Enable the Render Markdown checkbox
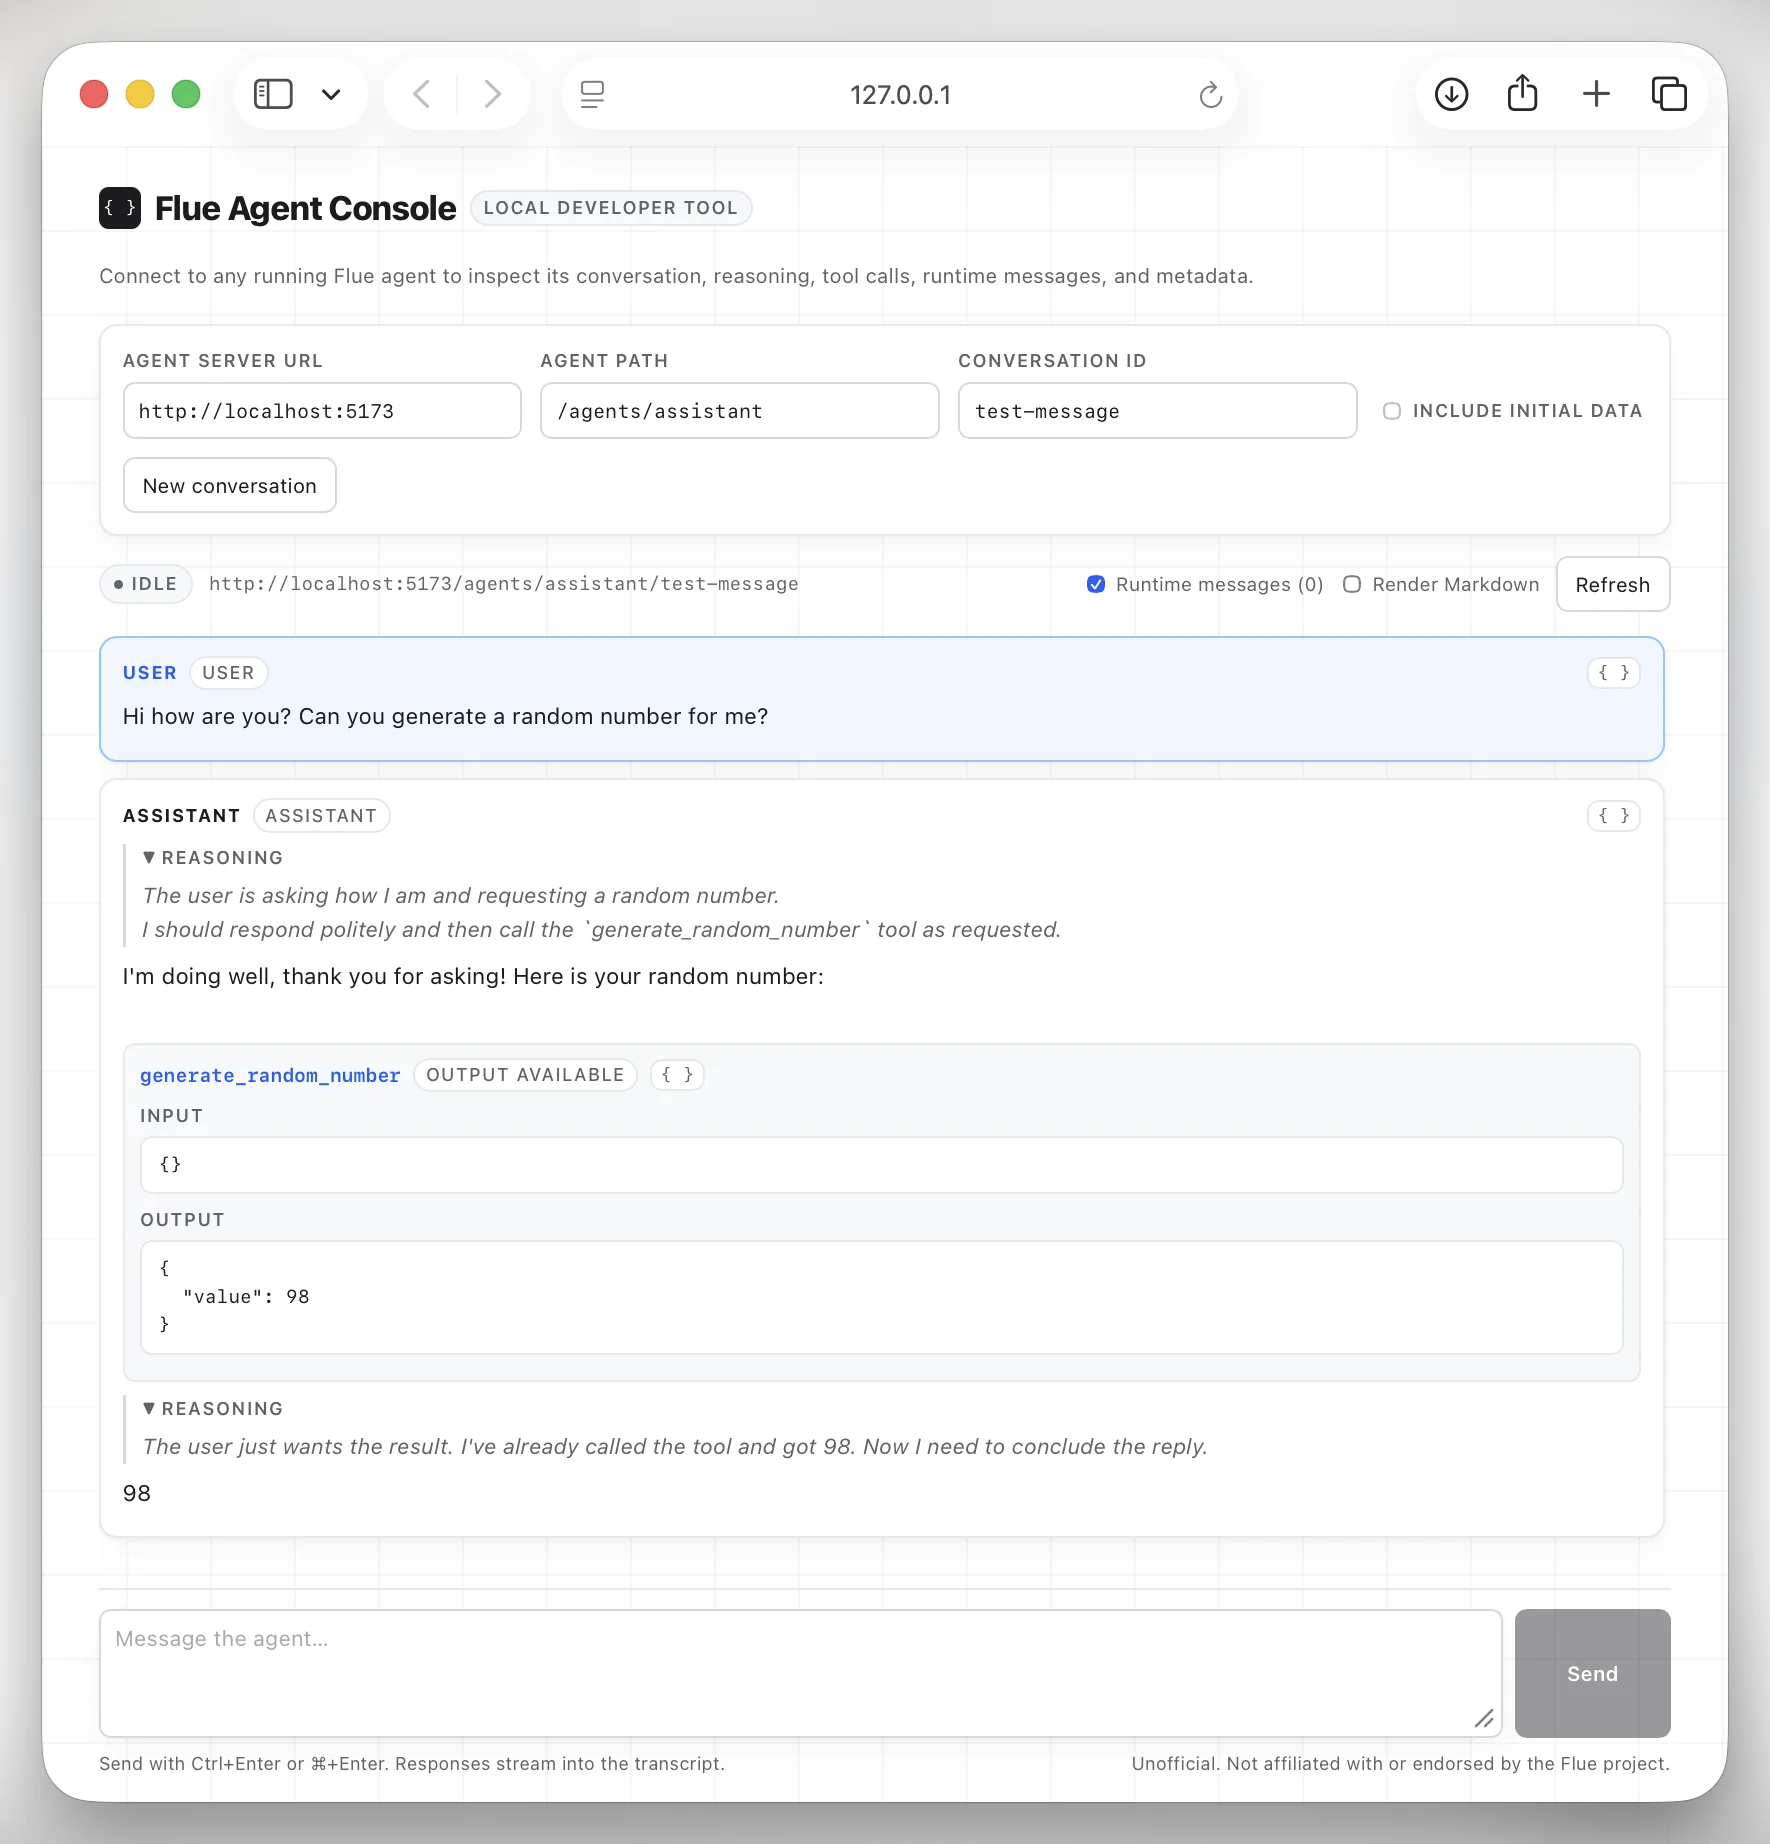 pos(1352,584)
